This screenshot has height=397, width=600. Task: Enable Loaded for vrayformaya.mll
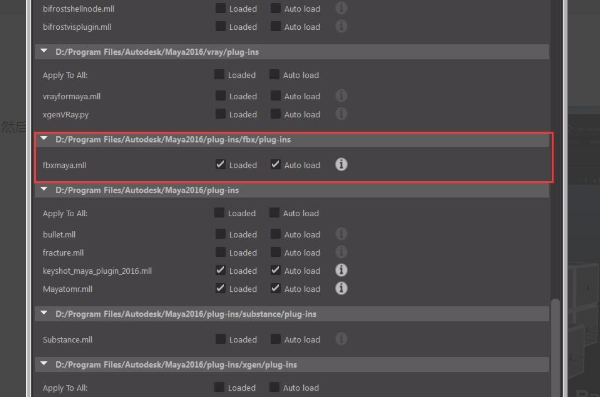point(220,96)
